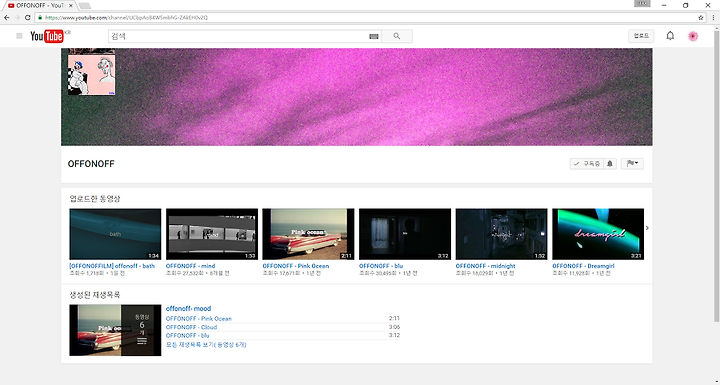Click the uploaded videos section heading

pos(95,199)
